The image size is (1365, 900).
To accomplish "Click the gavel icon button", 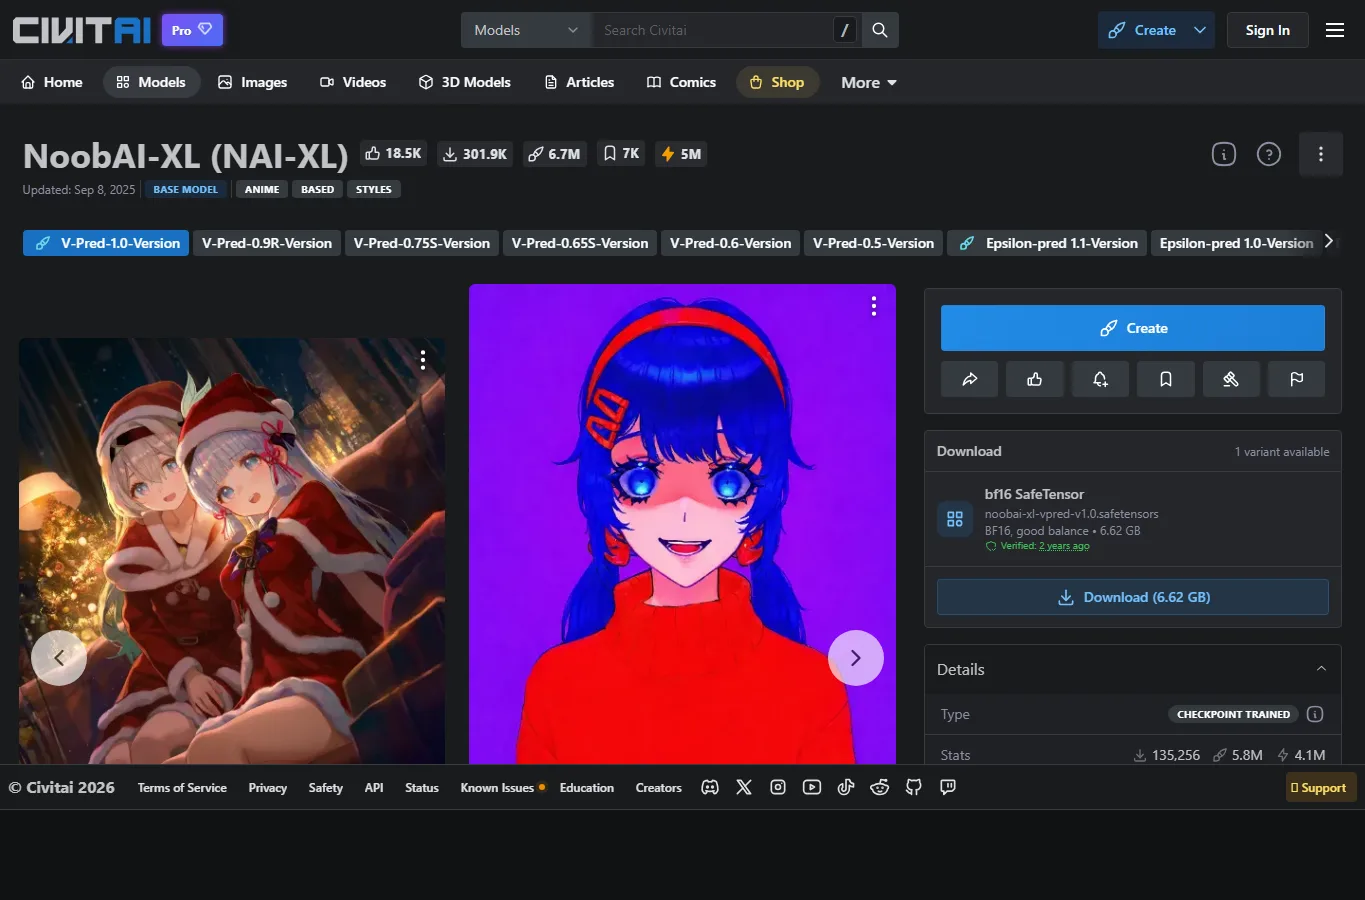I will pyautogui.click(x=1231, y=379).
